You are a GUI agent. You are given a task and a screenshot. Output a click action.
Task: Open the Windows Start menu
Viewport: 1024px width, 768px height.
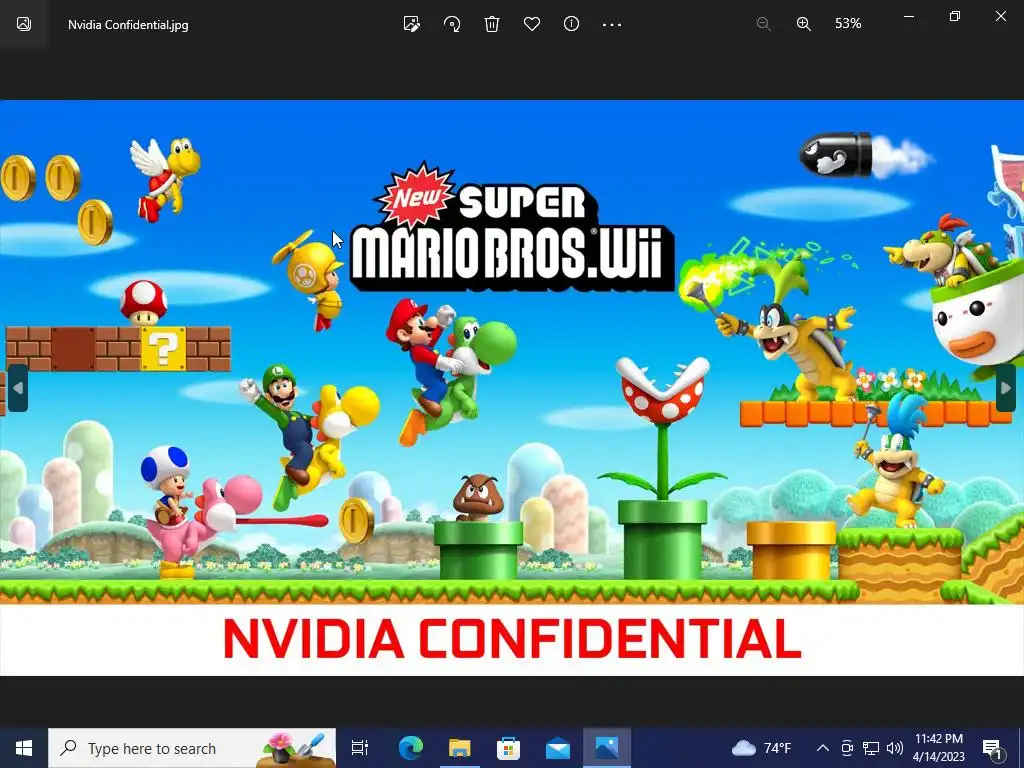coord(24,748)
